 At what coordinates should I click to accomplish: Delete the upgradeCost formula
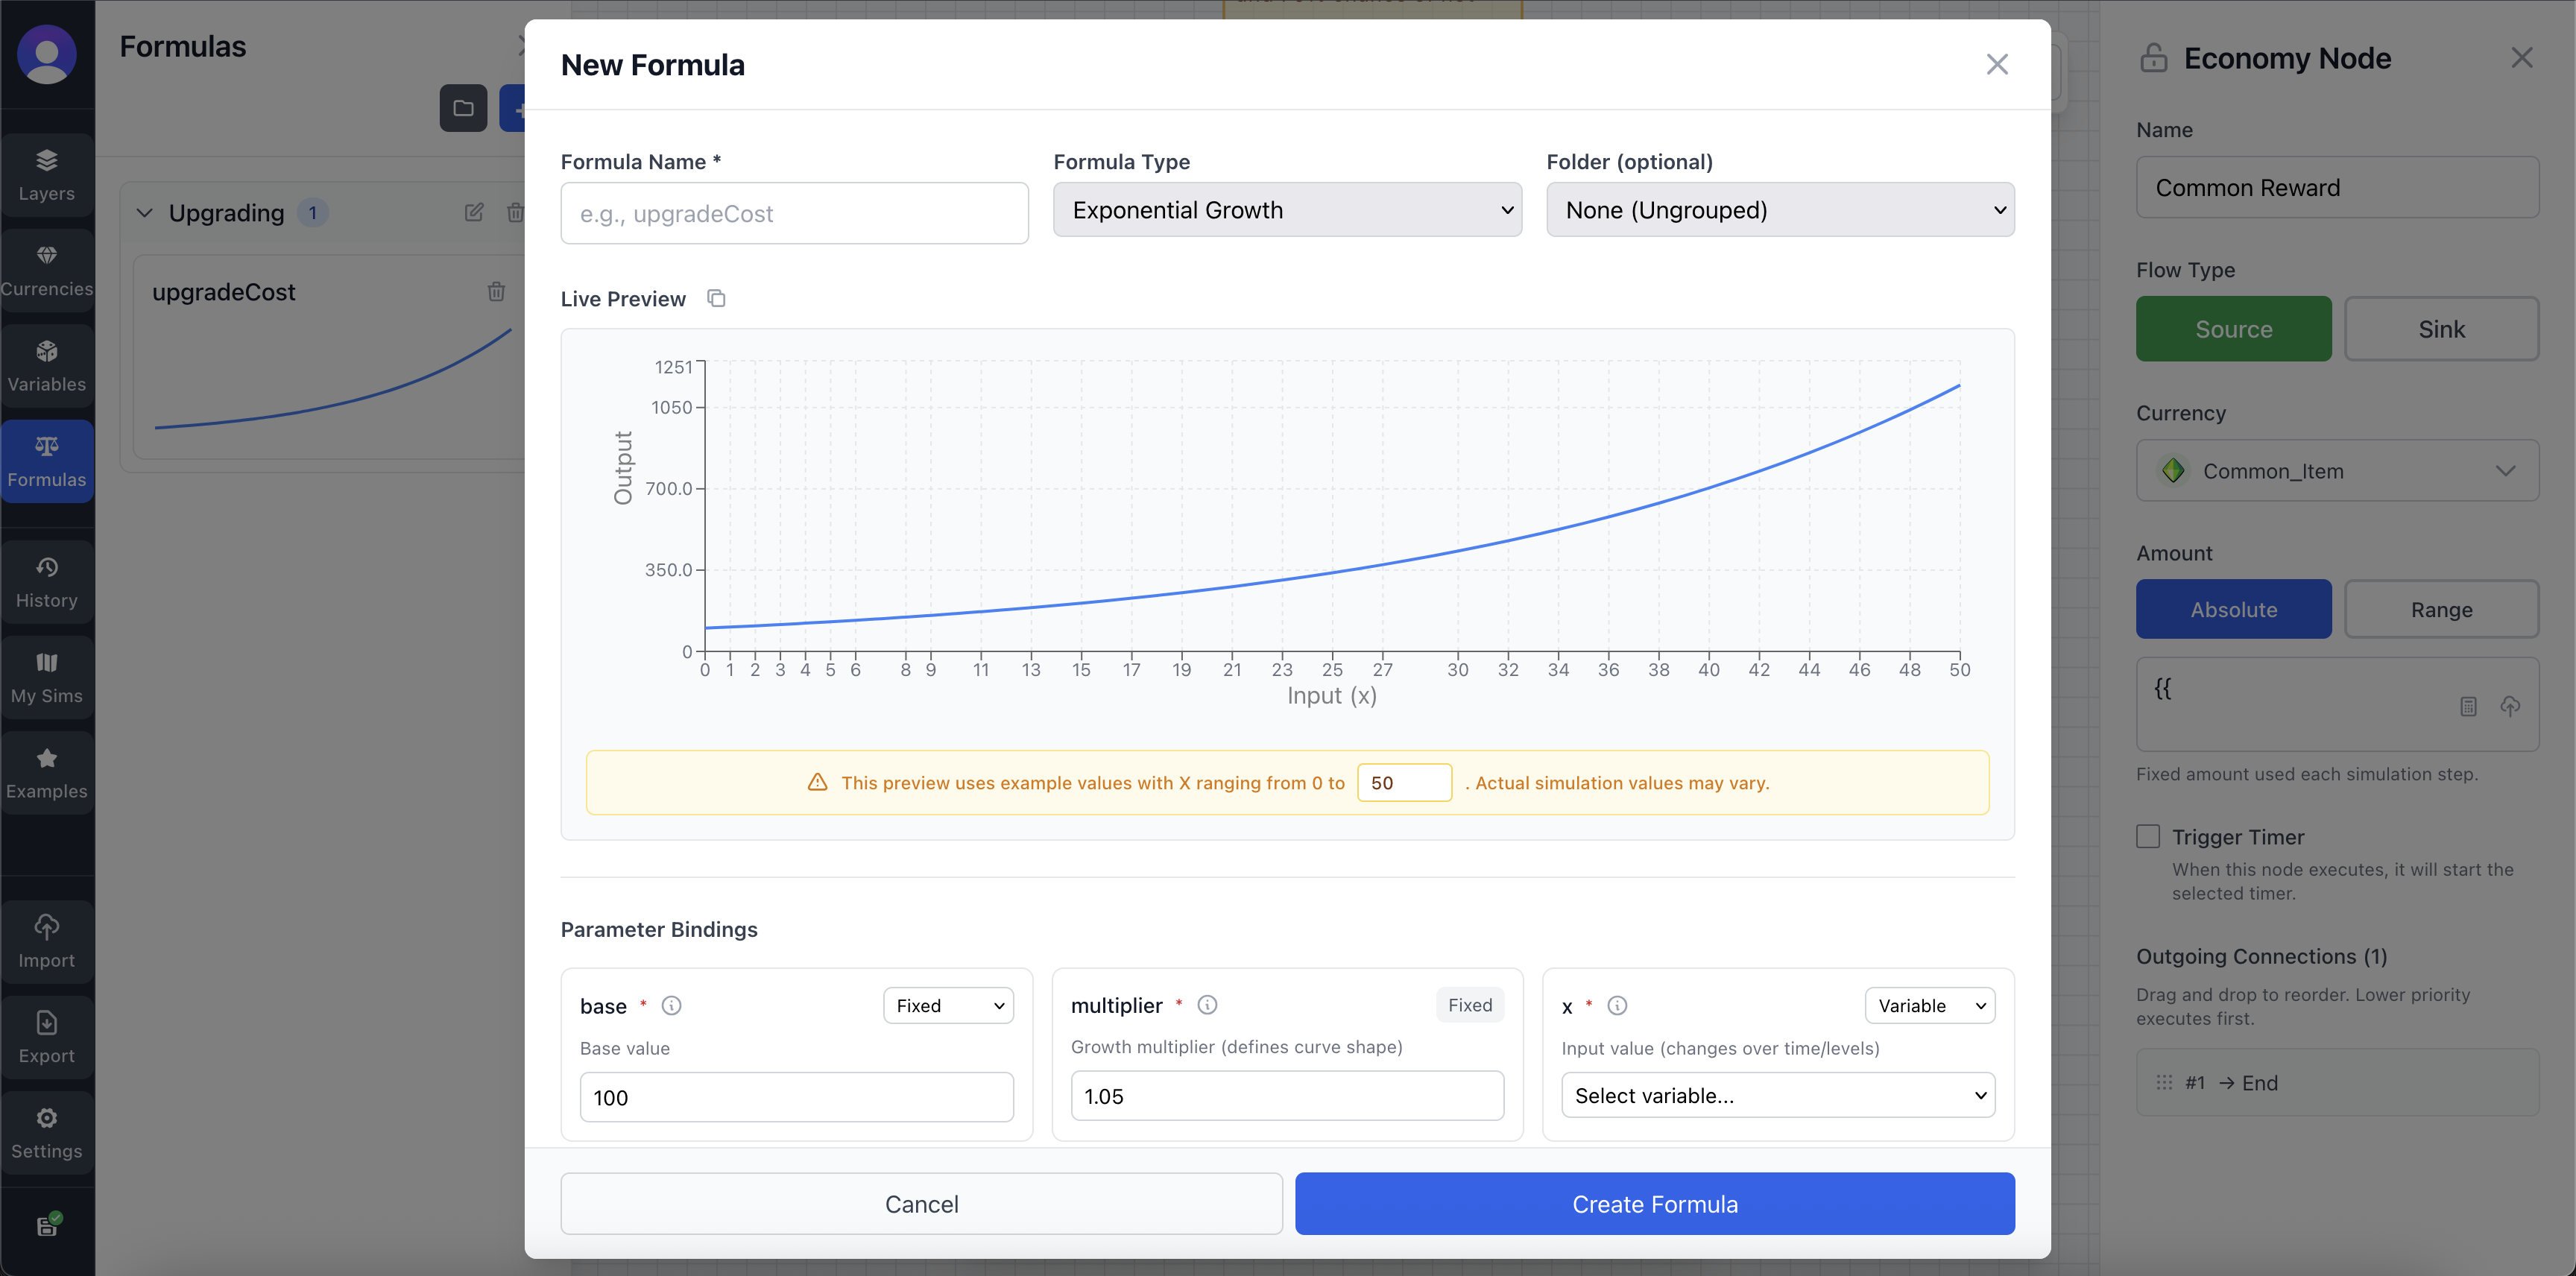pyautogui.click(x=497, y=291)
